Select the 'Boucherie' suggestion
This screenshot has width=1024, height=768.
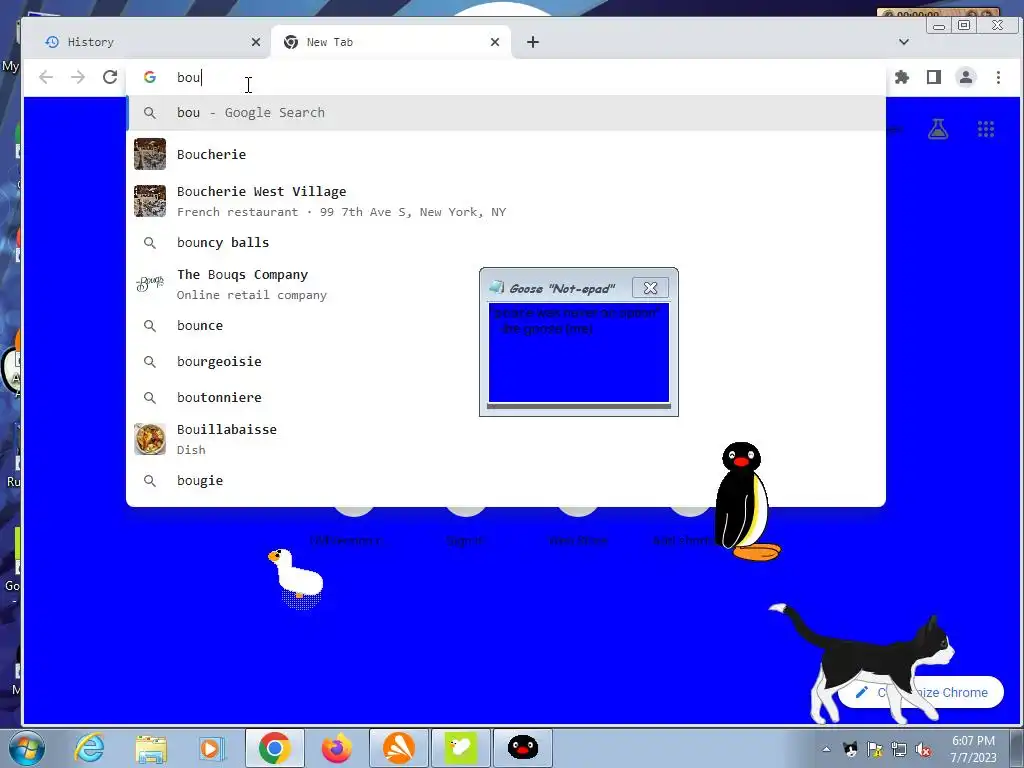505,154
